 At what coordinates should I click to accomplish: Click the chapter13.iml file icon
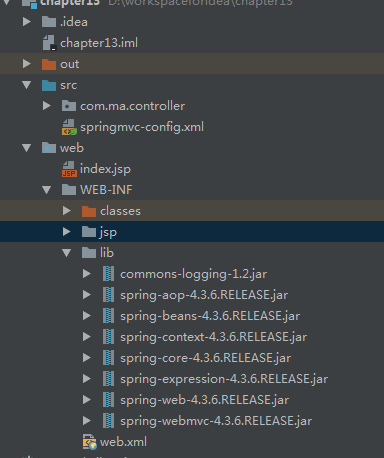pyautogui.click(x=49, y=43)
